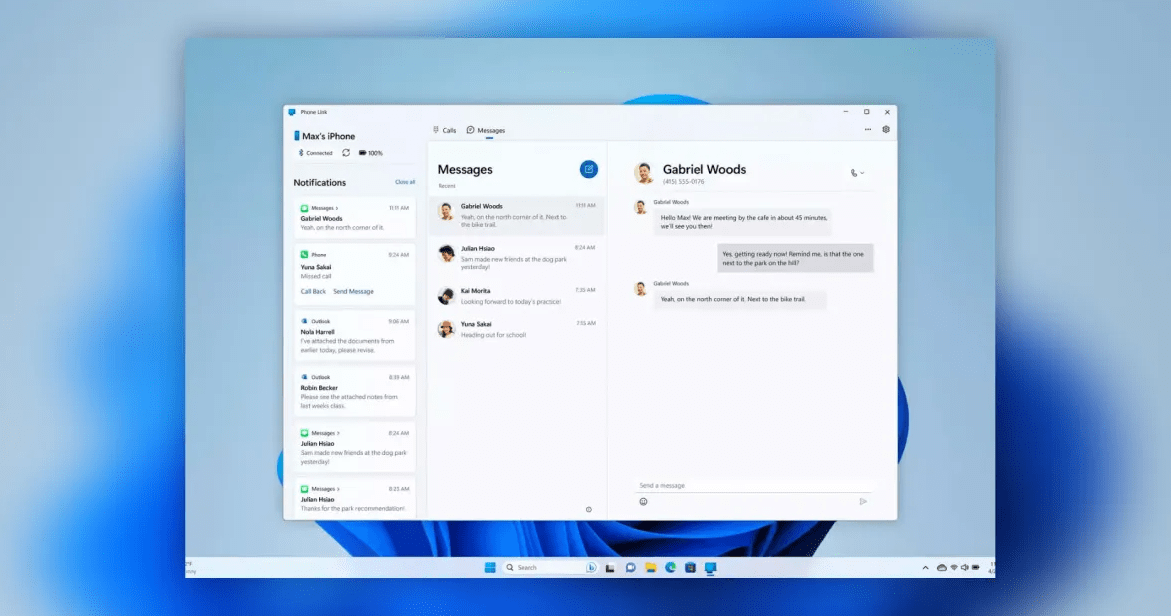This screenshot has width=1171, height=616.
Task: Expand the Messages chevron on the 8:23 AM Julian Hsiao notification
Action: [338, 489]
